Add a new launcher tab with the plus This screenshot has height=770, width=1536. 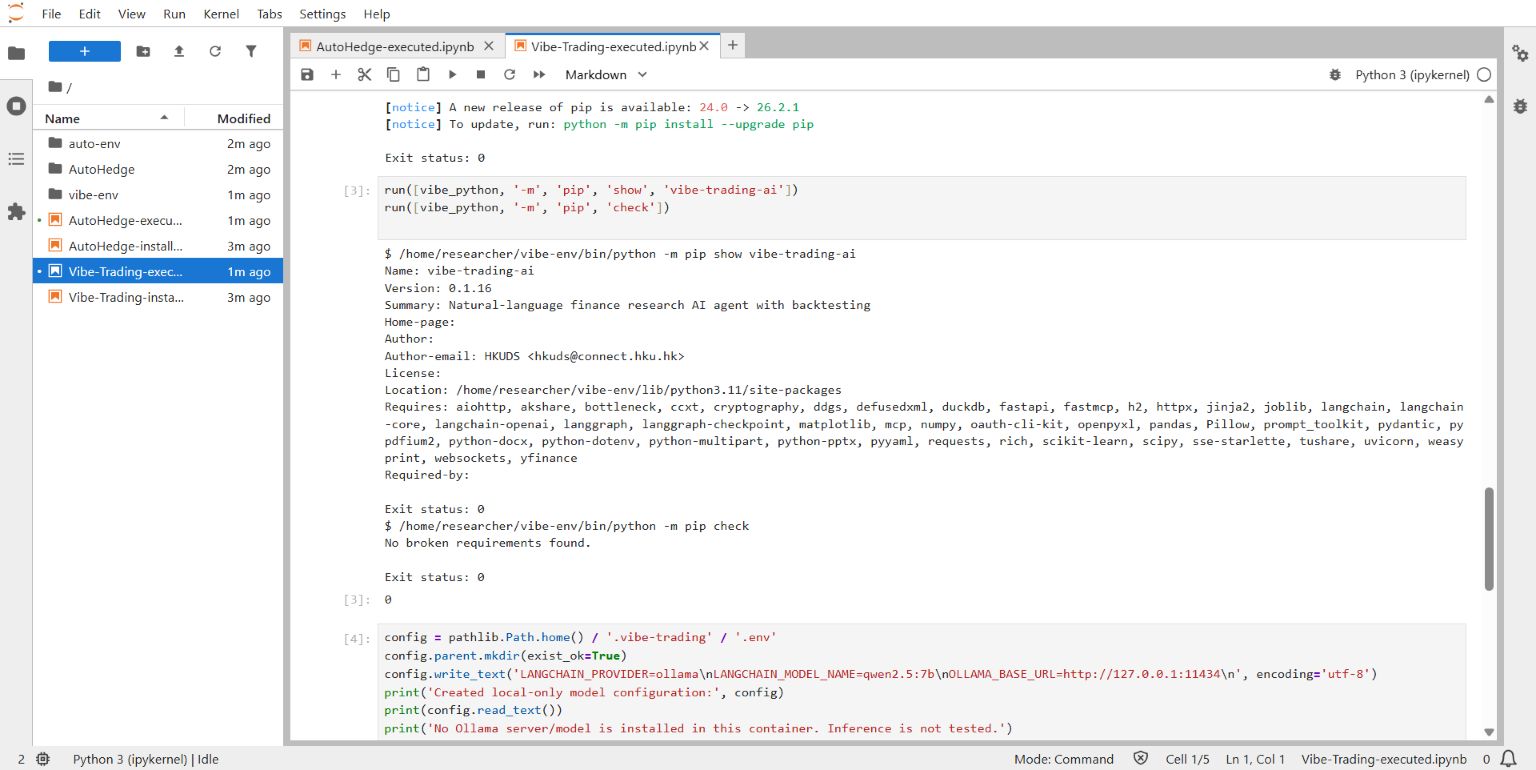coord(732,46)
